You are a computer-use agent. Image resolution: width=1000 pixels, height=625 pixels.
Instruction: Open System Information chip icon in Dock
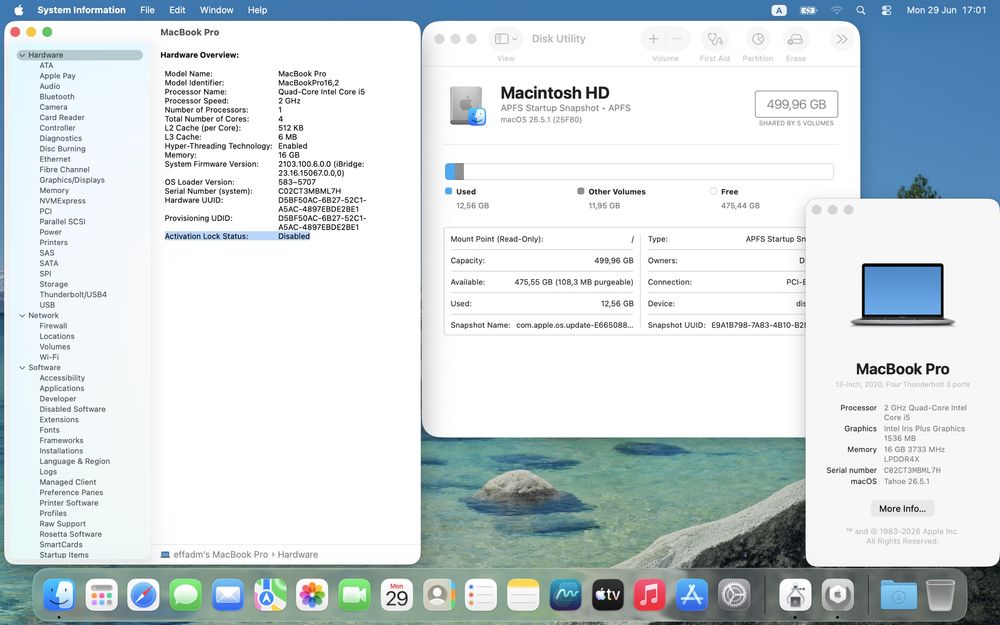coord(837,595)
